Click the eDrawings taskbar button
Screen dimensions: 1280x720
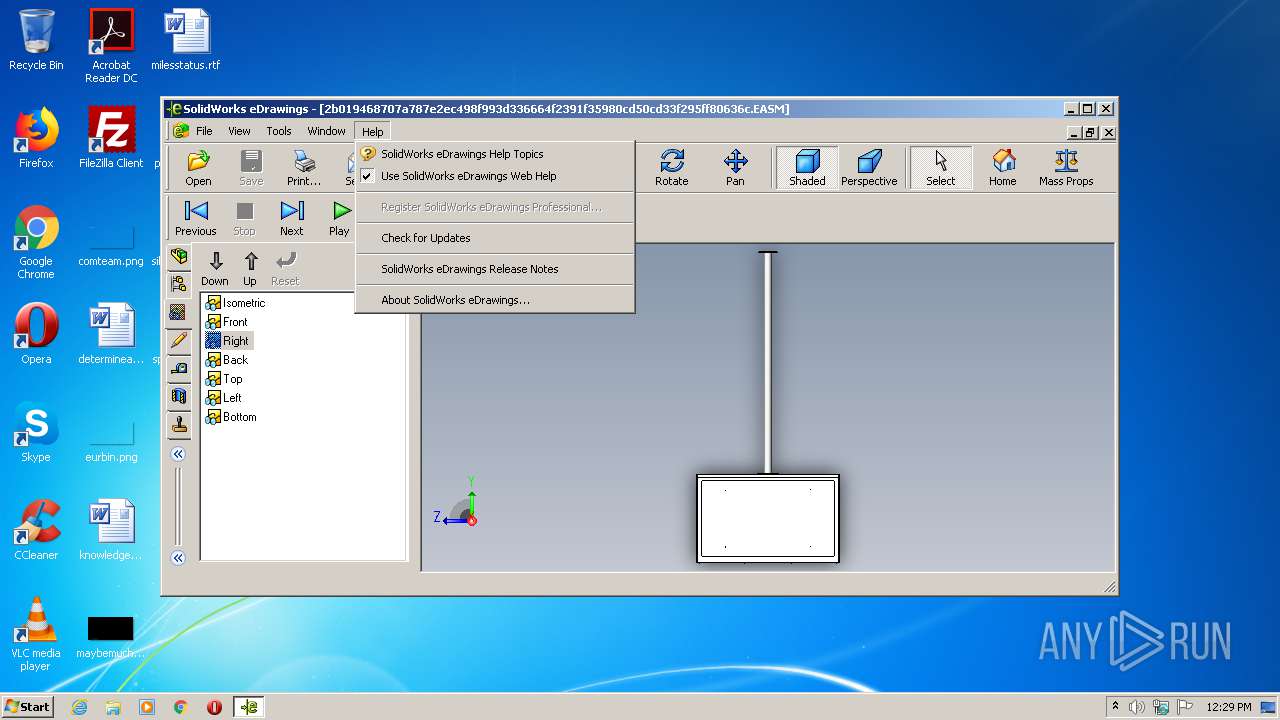coord(249,707)
